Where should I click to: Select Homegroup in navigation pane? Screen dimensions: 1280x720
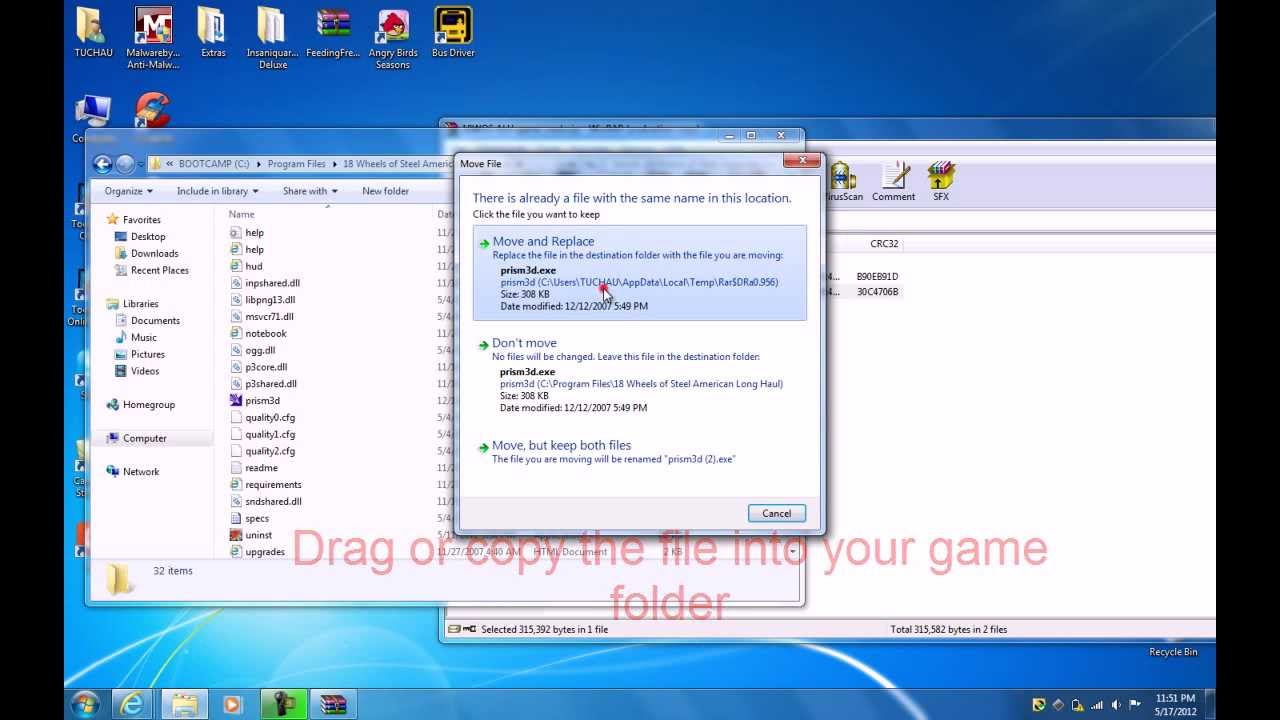[148, 405]
